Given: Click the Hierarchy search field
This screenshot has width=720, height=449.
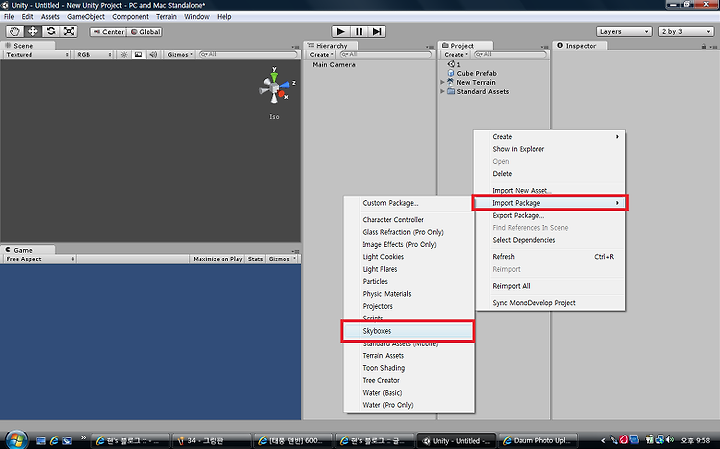Looking at the screenshot, I should pyautogui.click(x=386, y=54).
